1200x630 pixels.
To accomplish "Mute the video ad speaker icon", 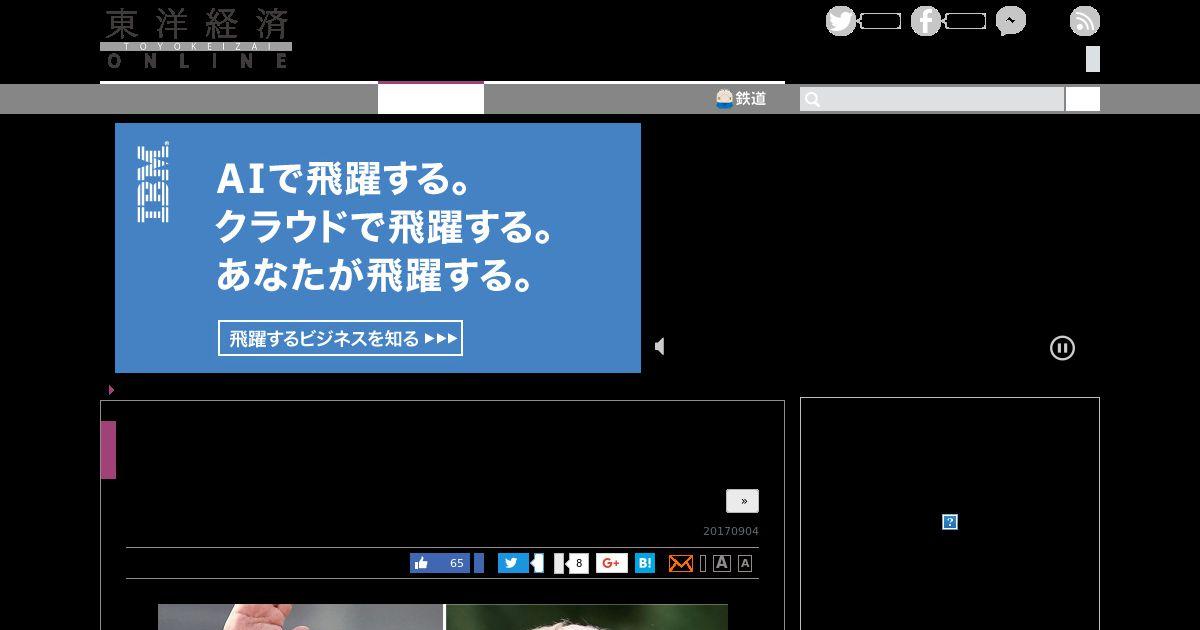I will point(660,346).
